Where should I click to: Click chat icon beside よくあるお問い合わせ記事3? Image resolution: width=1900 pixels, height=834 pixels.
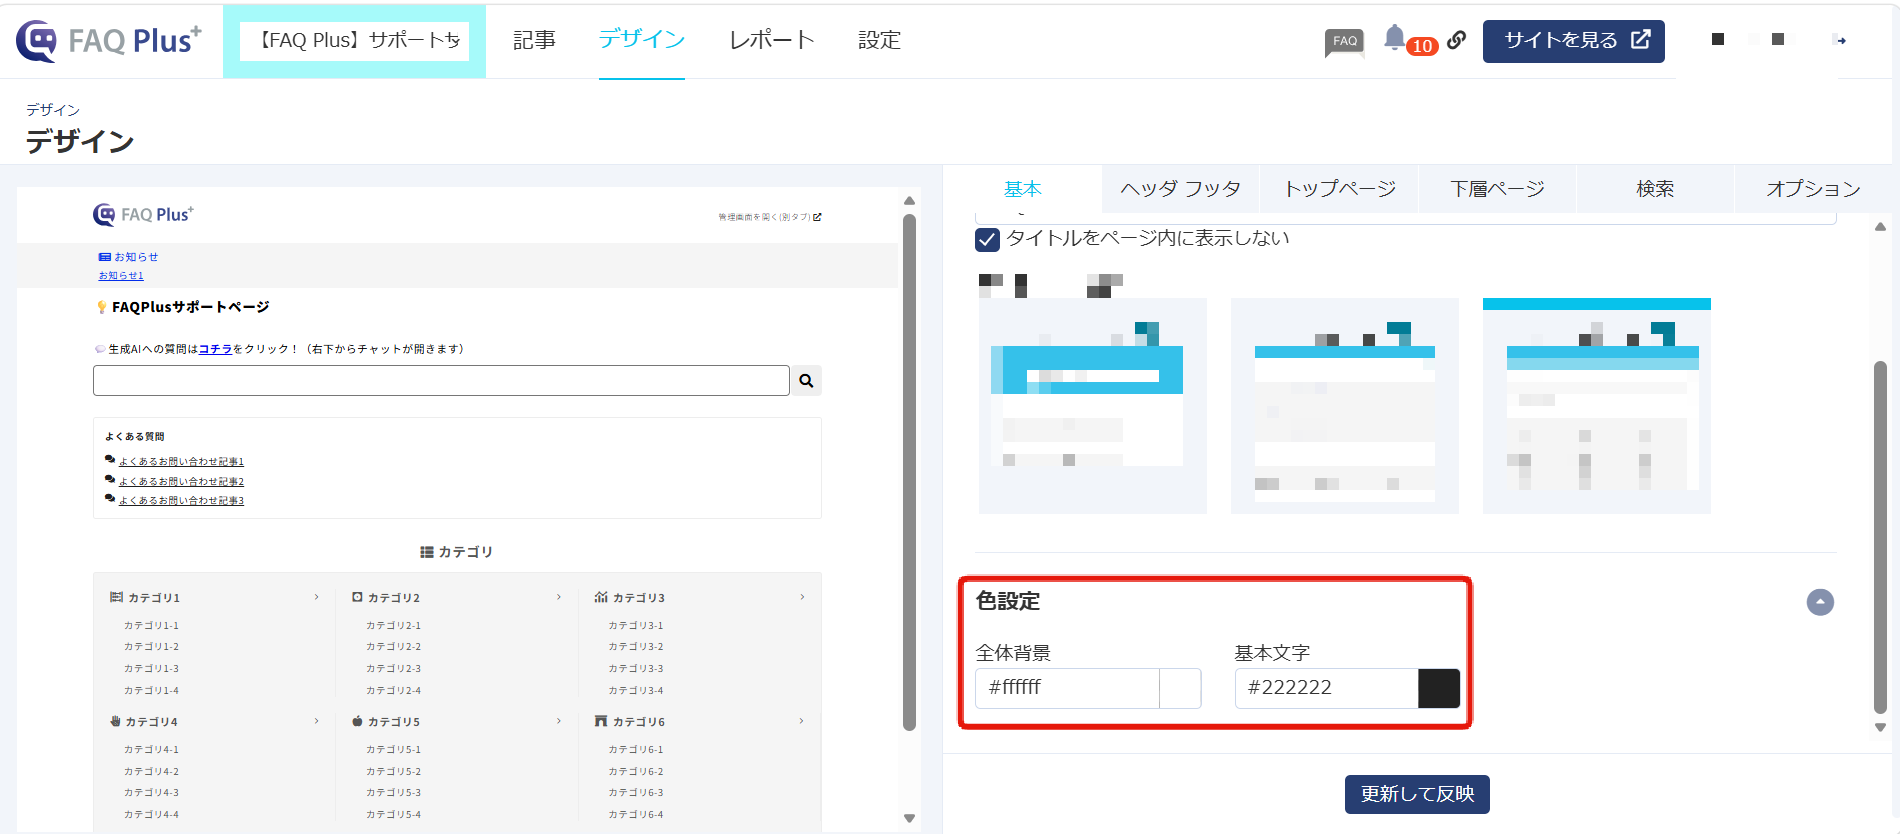pyautogui.click(x=110, y=499)
